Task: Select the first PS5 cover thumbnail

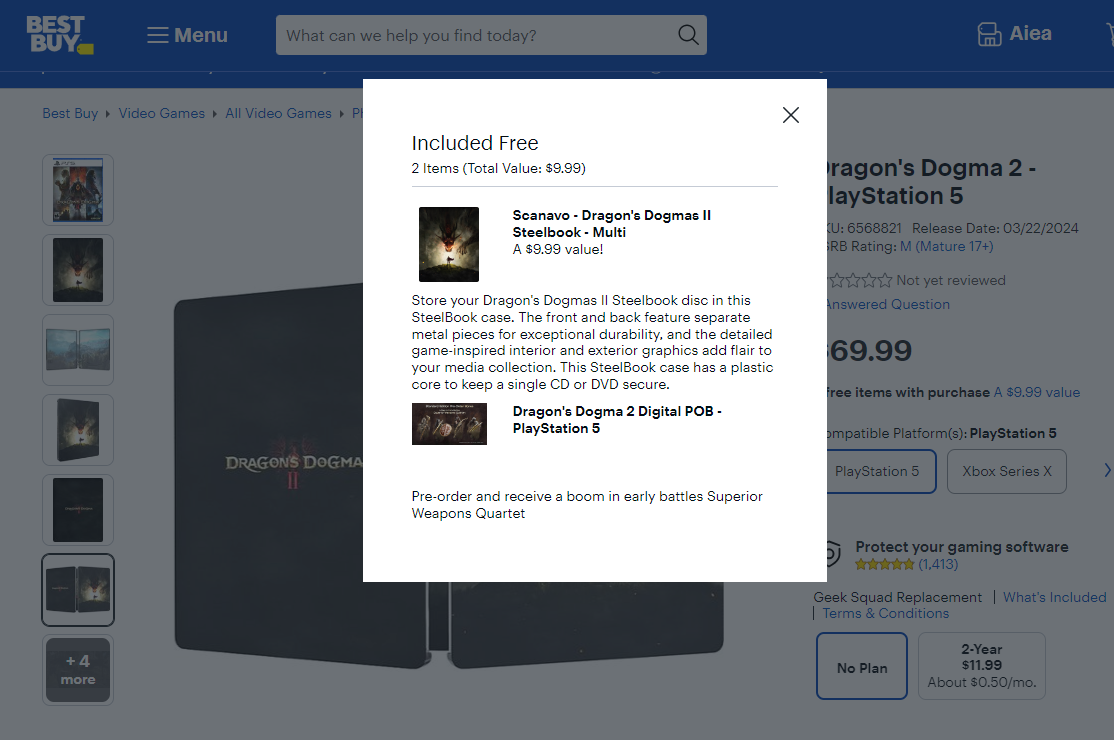Action: coord(78,190)
